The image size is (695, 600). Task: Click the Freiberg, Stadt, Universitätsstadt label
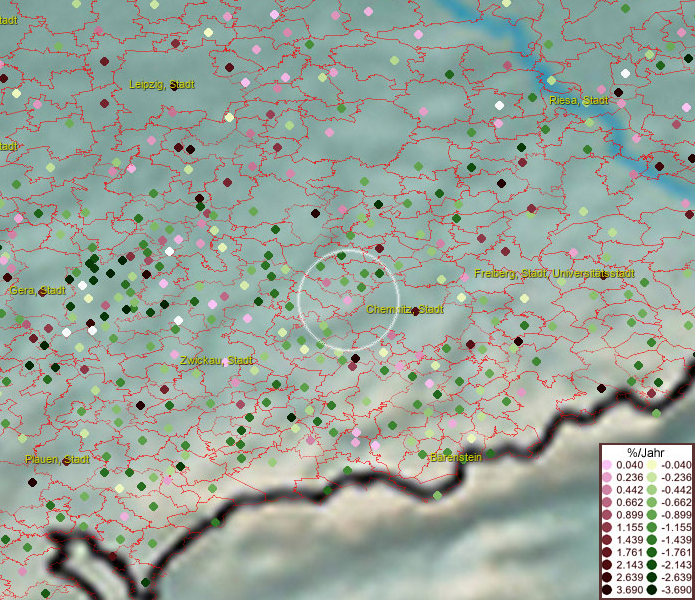[554, 273]
